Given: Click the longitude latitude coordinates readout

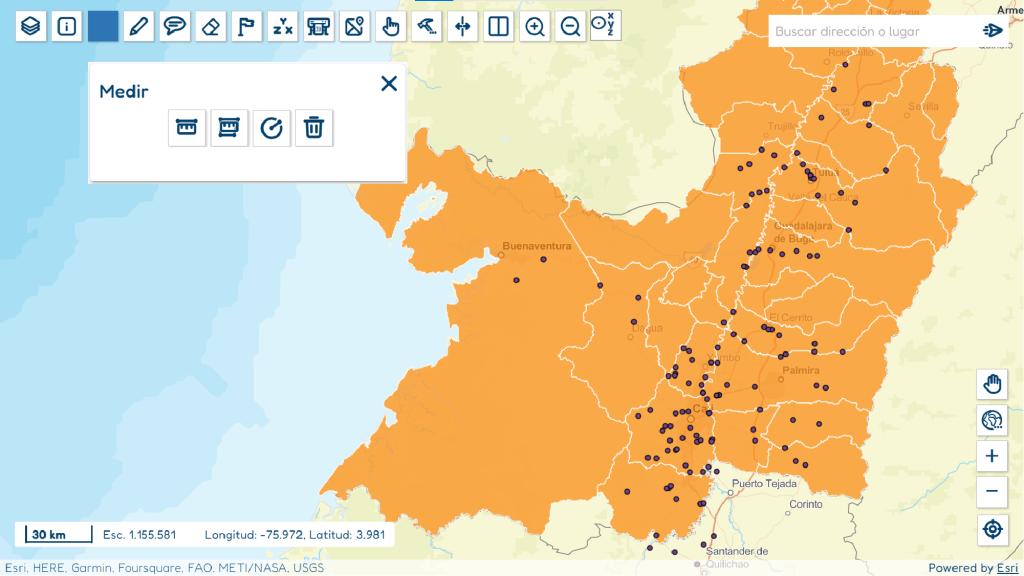Looking at the screenshot, I should (295, 535).
